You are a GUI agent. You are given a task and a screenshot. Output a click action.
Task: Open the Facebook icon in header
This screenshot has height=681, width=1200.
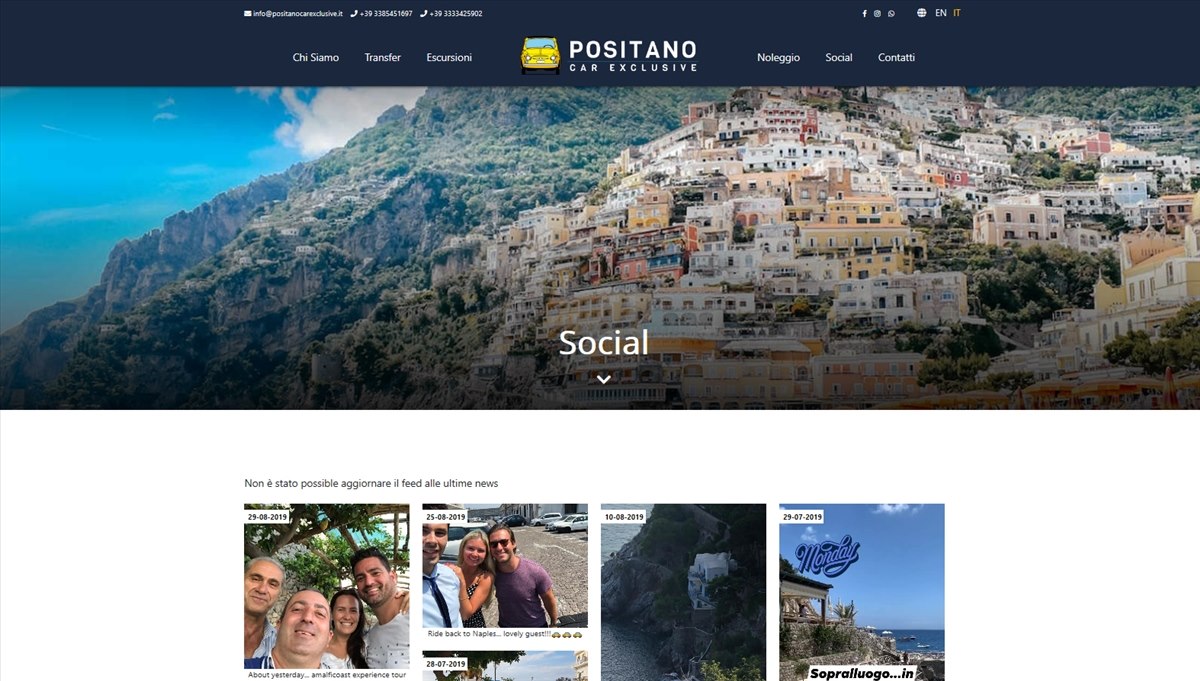pos(865,14)
